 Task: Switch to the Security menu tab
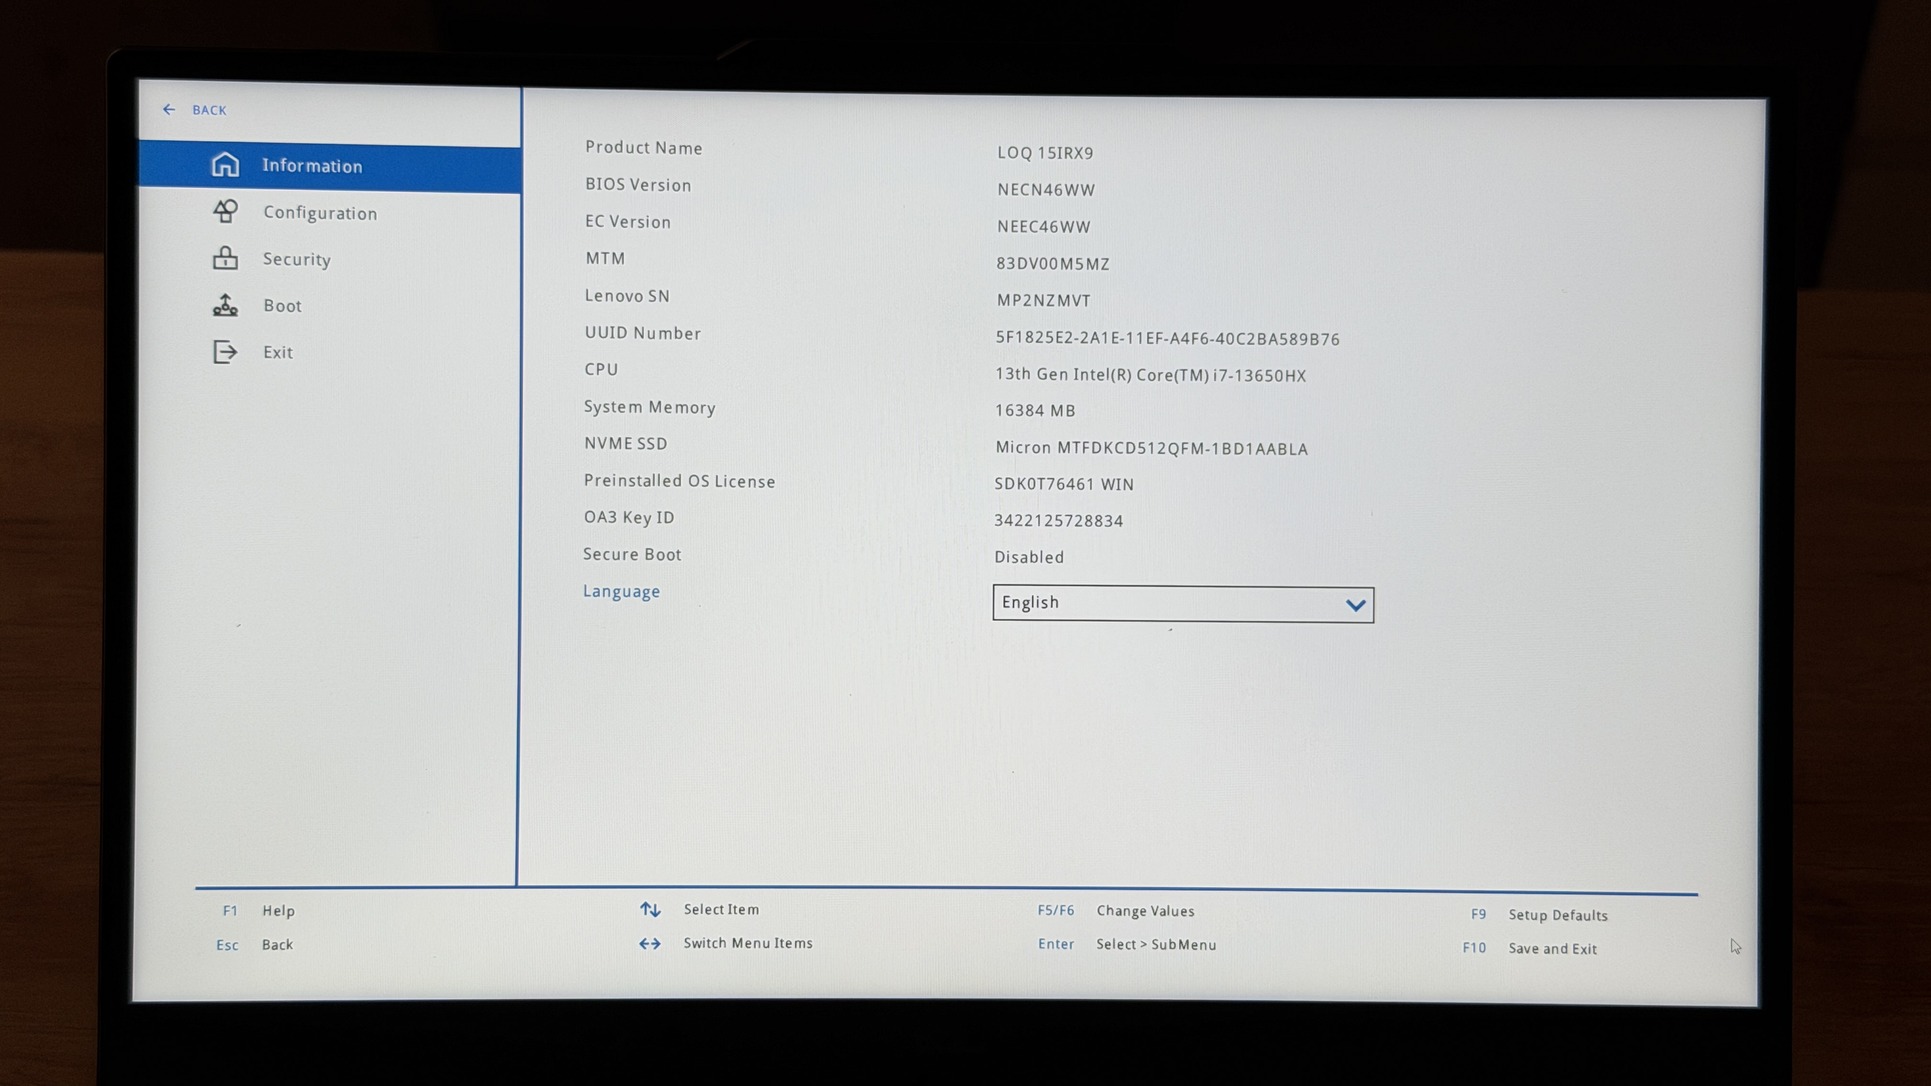(x=297, y=259)
